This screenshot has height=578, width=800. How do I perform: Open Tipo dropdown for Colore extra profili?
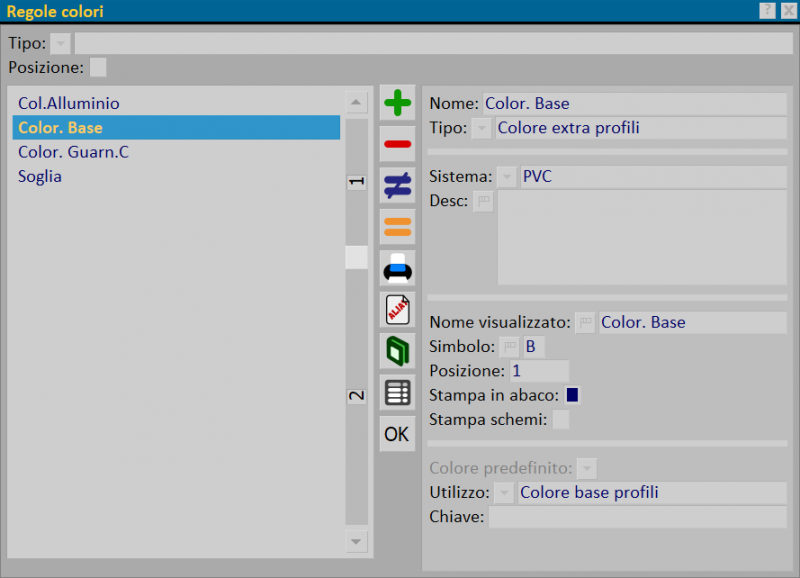tap(481, 128)
